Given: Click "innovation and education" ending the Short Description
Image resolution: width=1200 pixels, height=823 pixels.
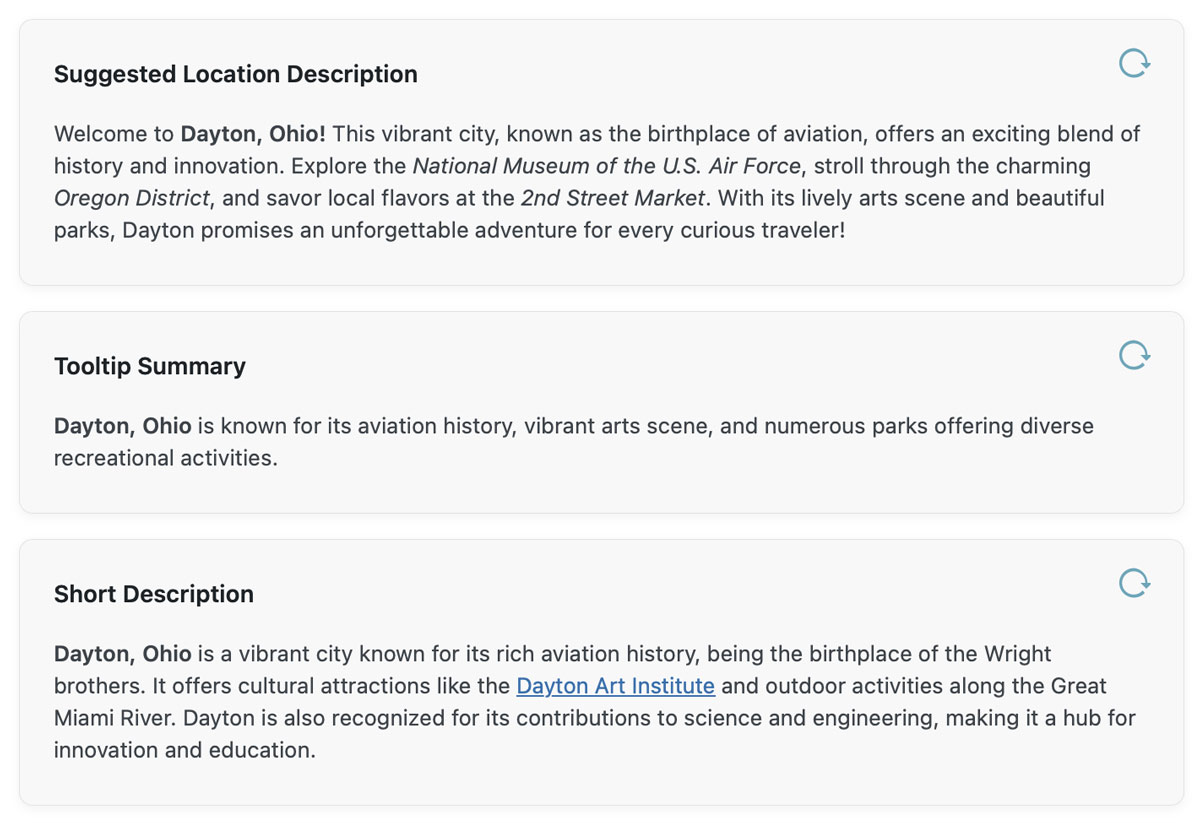Looking at the screenshot, I should coord(183,750).
